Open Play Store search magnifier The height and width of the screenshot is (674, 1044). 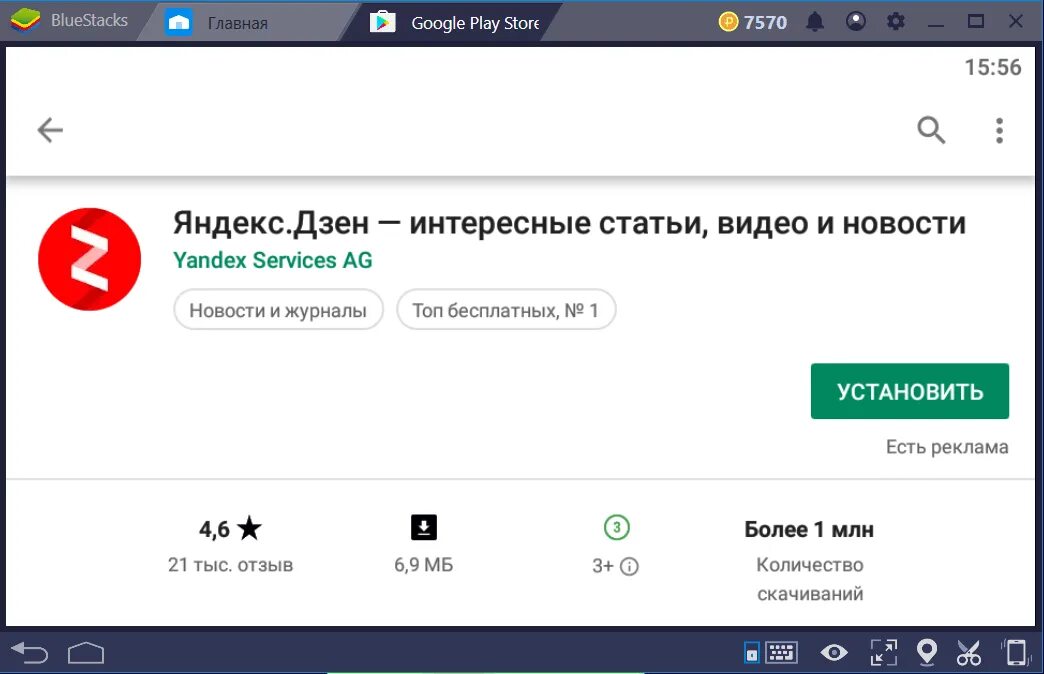(x=931, y=130)
